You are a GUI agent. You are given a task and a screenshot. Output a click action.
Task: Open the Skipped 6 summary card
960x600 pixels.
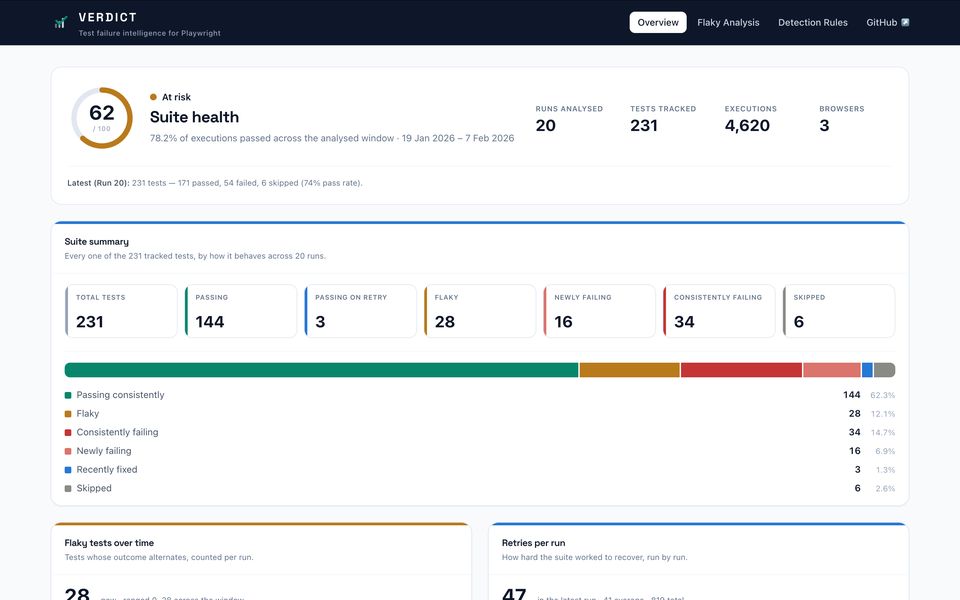click(839, 311)
